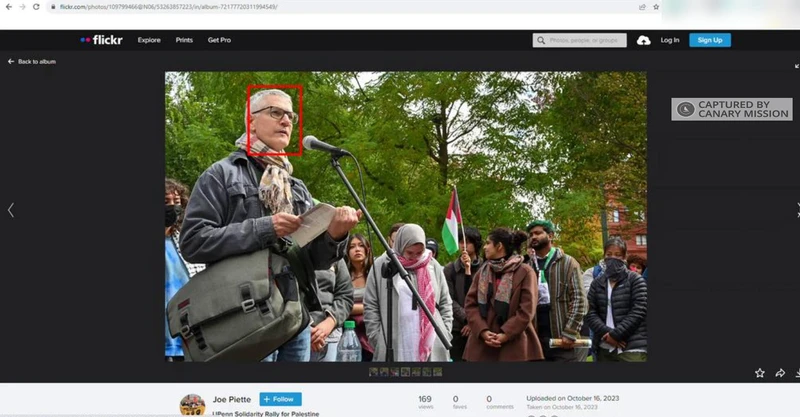This screenshot has width=800, height=417.
Task: Reload the page in the browser
Action: click(36, 7)
